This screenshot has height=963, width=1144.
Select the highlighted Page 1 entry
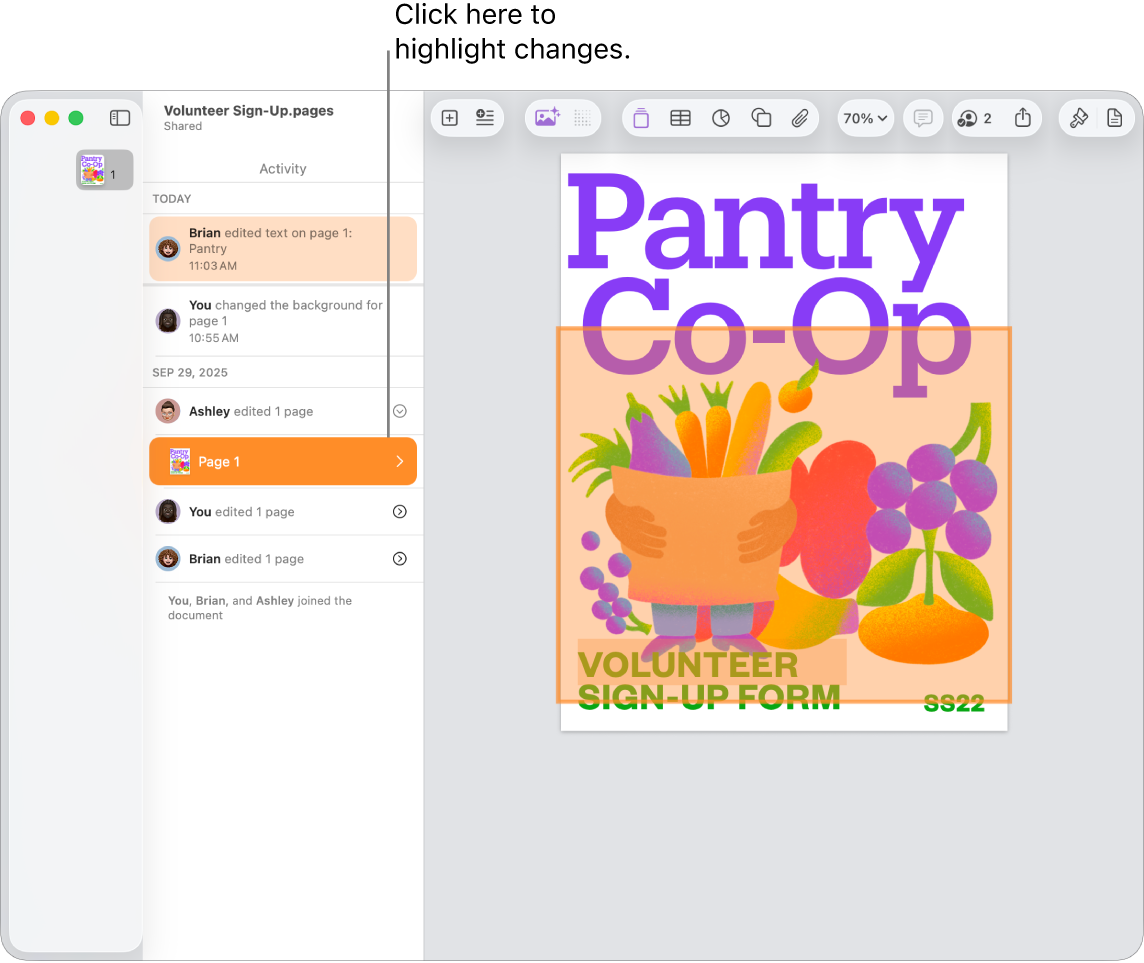[283, 461]
